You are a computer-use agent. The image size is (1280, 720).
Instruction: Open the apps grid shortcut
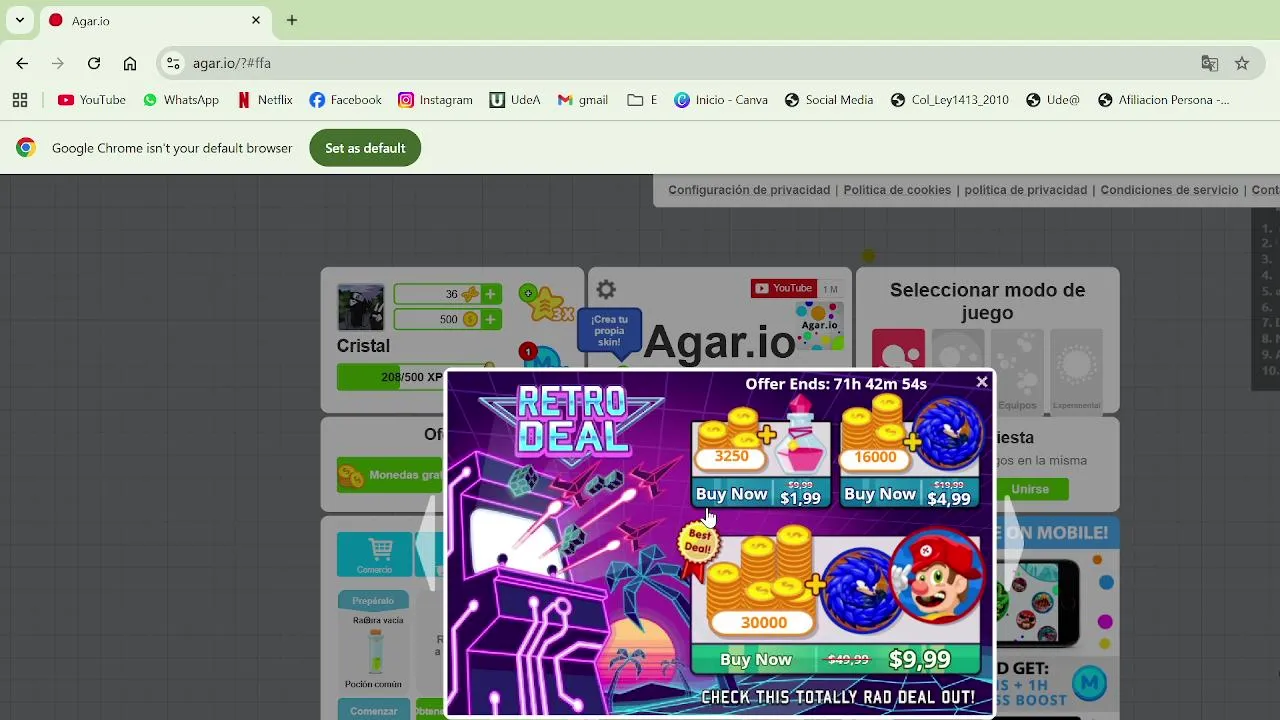click(x=20, y=100)
